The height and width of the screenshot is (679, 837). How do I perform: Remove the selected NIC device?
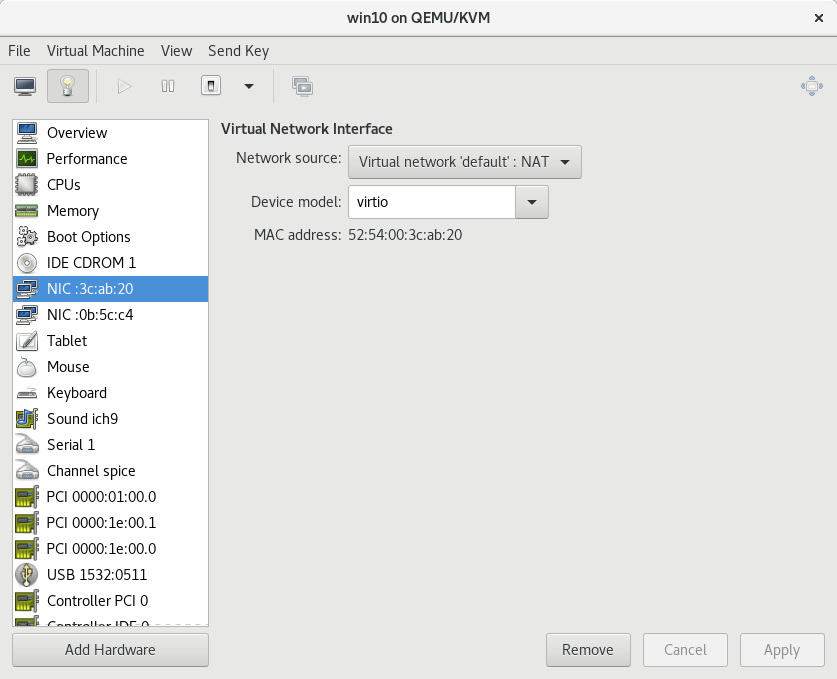tap(588, 650)
